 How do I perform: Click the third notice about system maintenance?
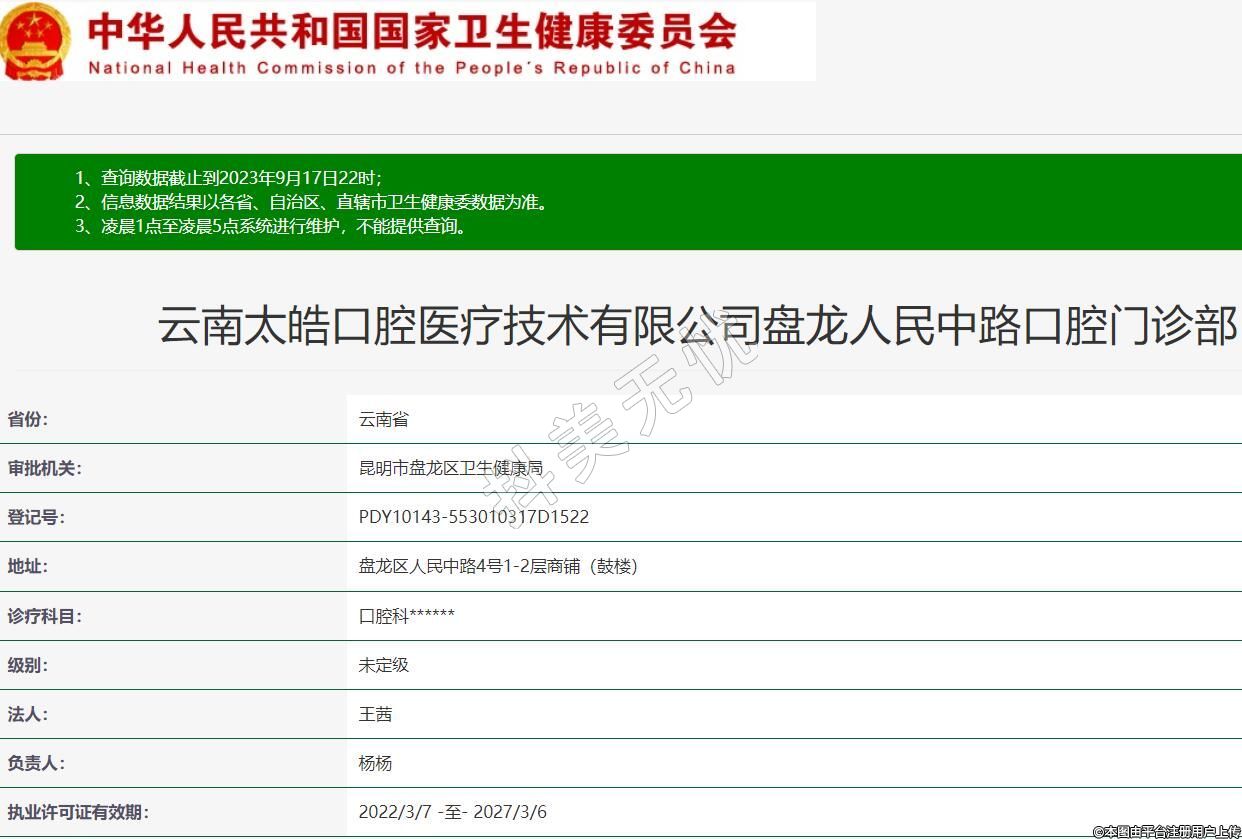click(270, 226)
